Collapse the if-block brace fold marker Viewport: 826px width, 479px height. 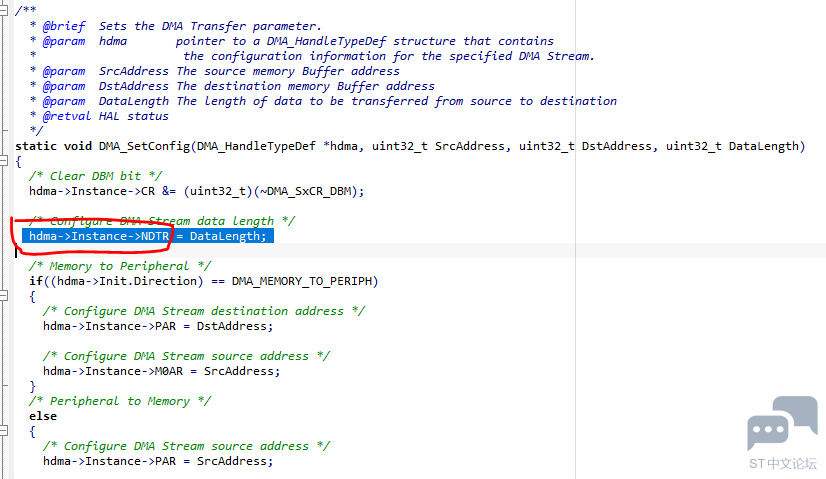(3, 296)
